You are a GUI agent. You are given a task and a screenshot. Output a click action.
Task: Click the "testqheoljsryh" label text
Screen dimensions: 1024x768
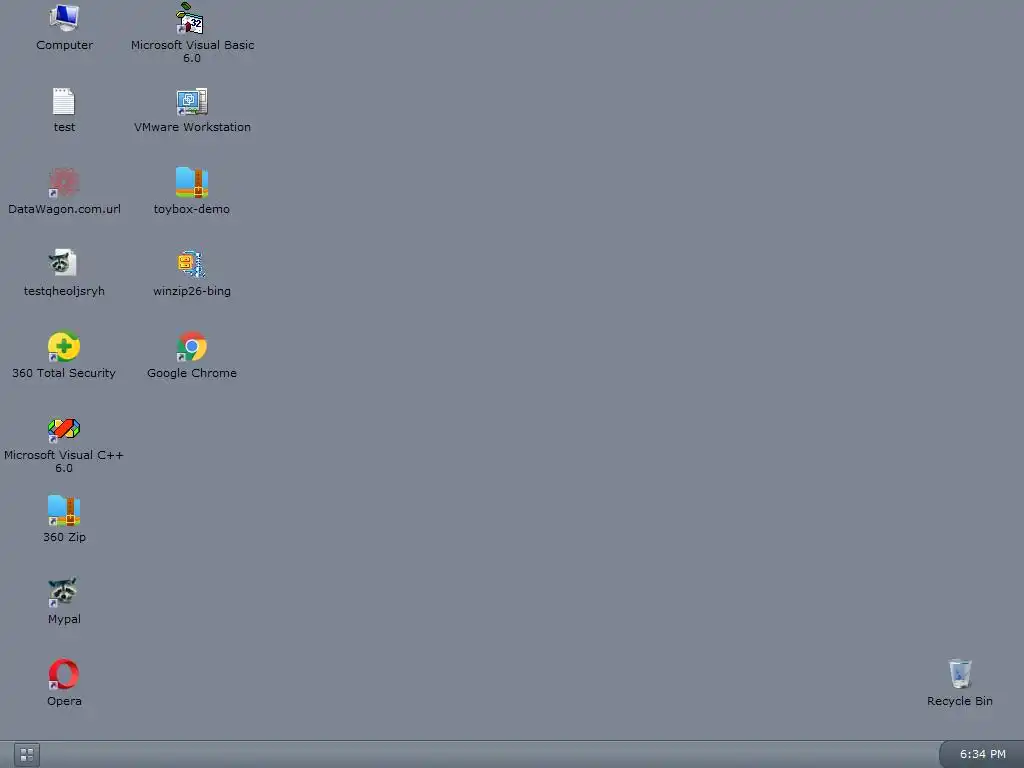point(64,291)
